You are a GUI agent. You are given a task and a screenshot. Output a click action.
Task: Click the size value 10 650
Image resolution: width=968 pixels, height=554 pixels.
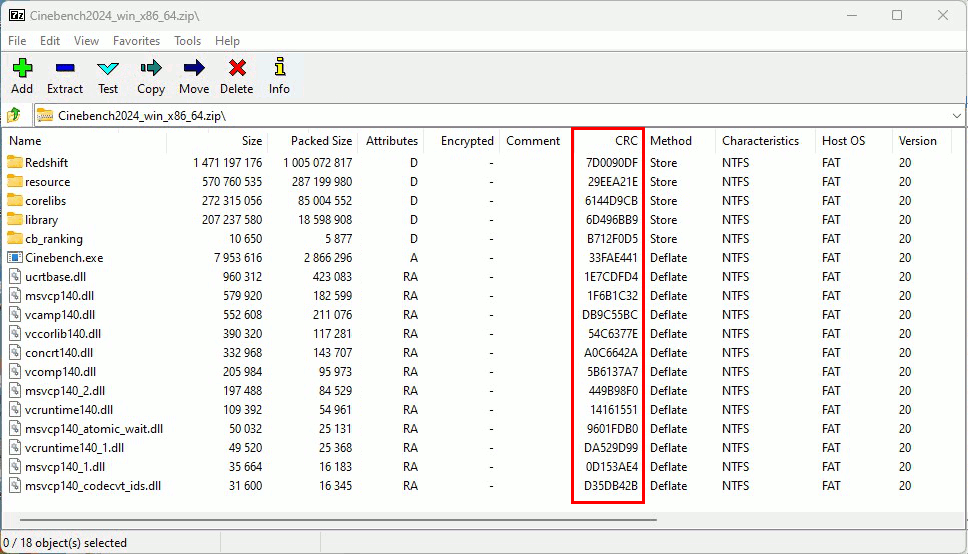246,239
